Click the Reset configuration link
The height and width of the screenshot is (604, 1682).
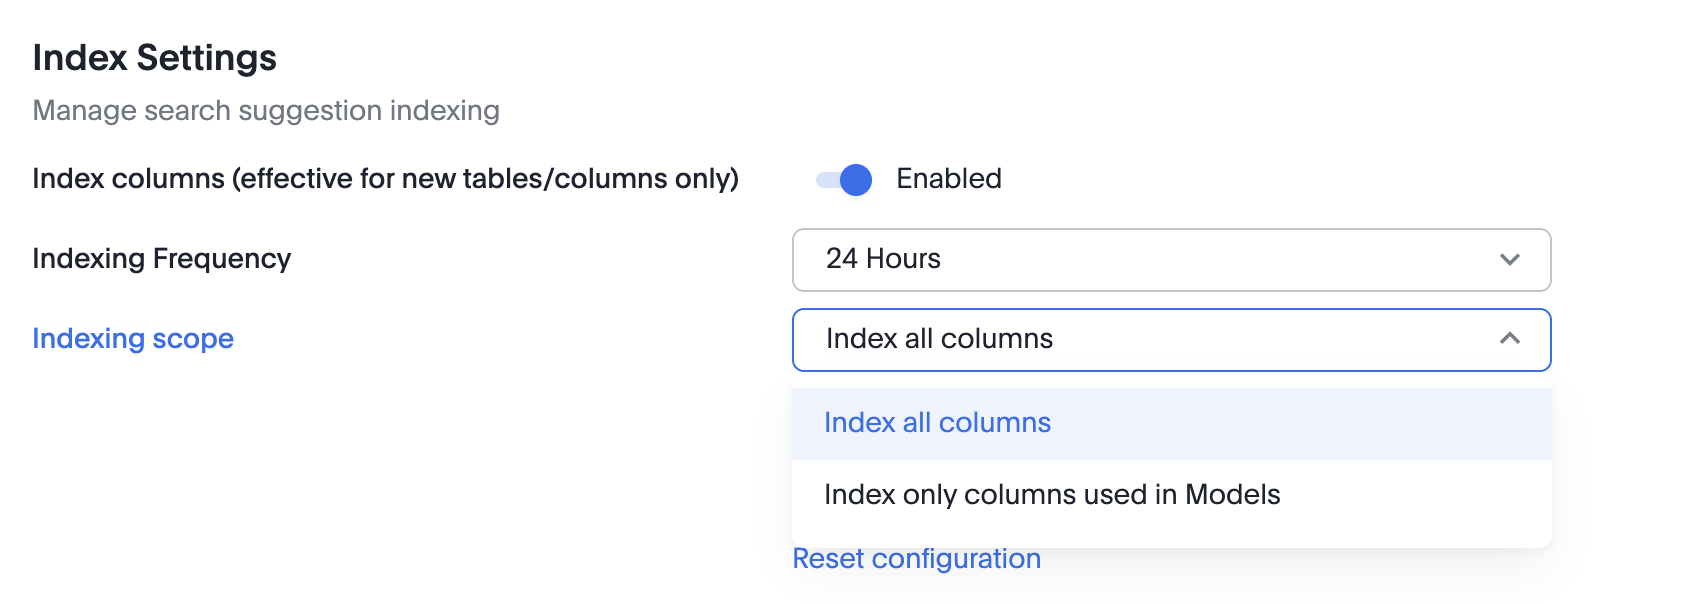(915, 558)
